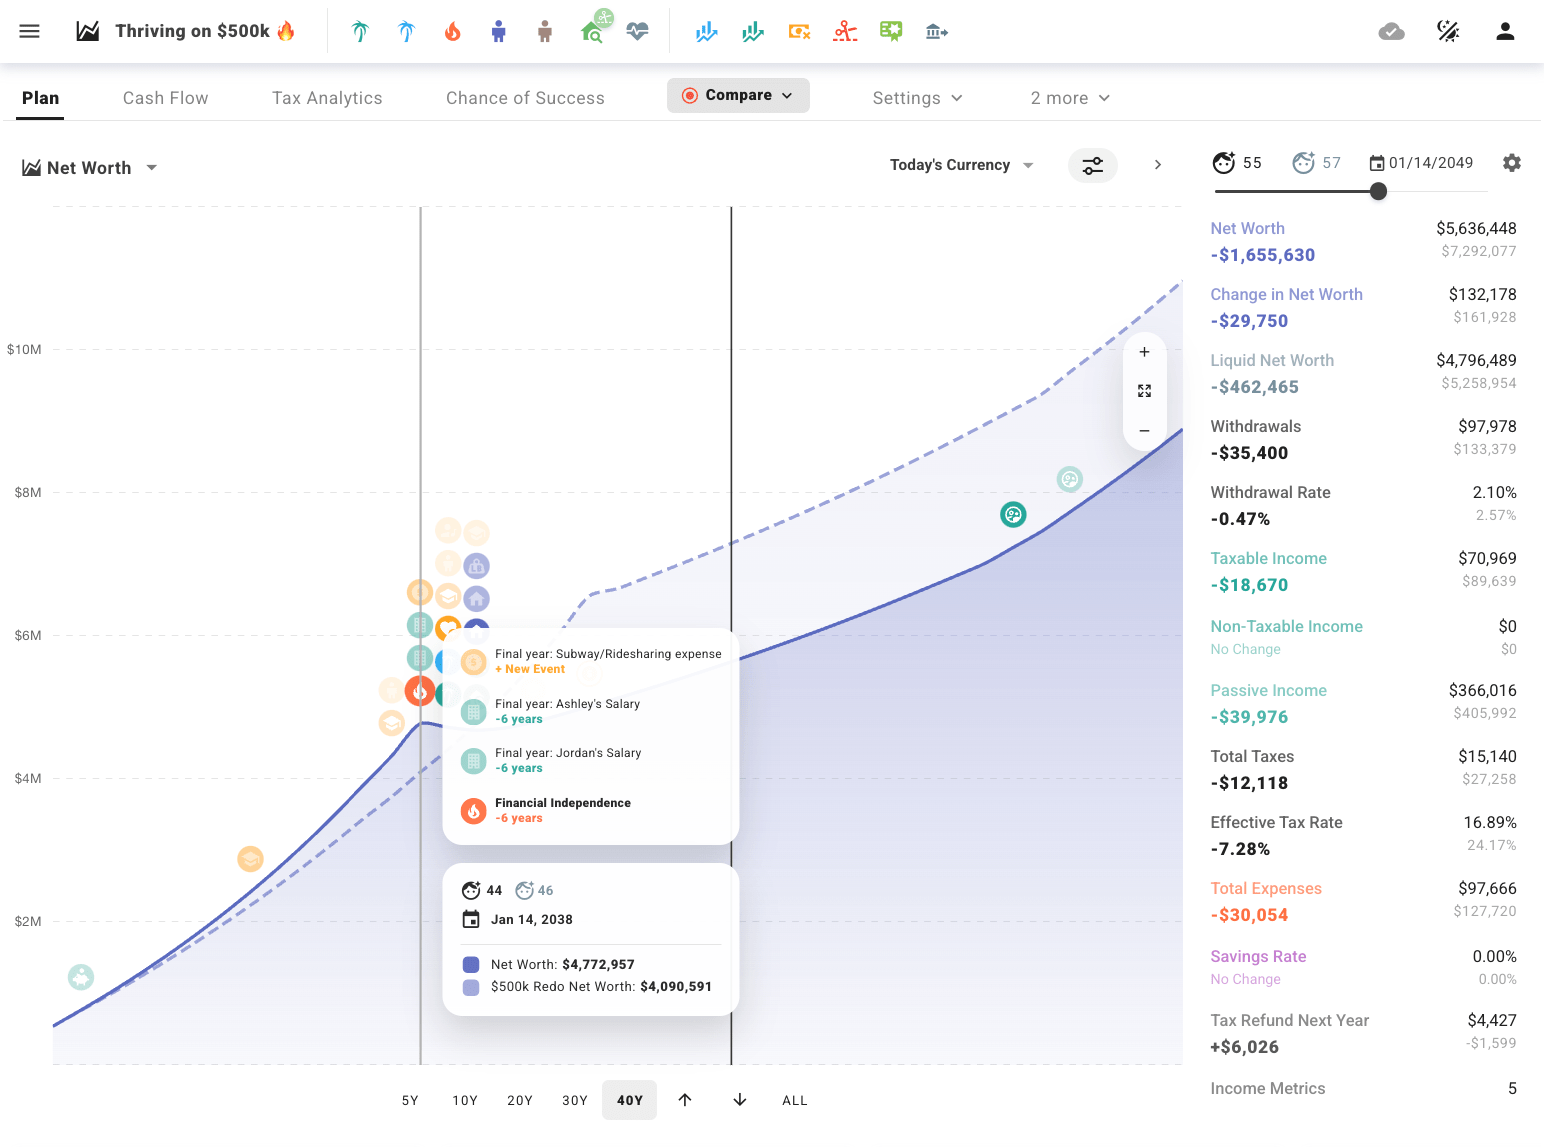1544x1147 pixels.
Task: Click the light blue chart arrow icon
Action: (x=707, y=31)
